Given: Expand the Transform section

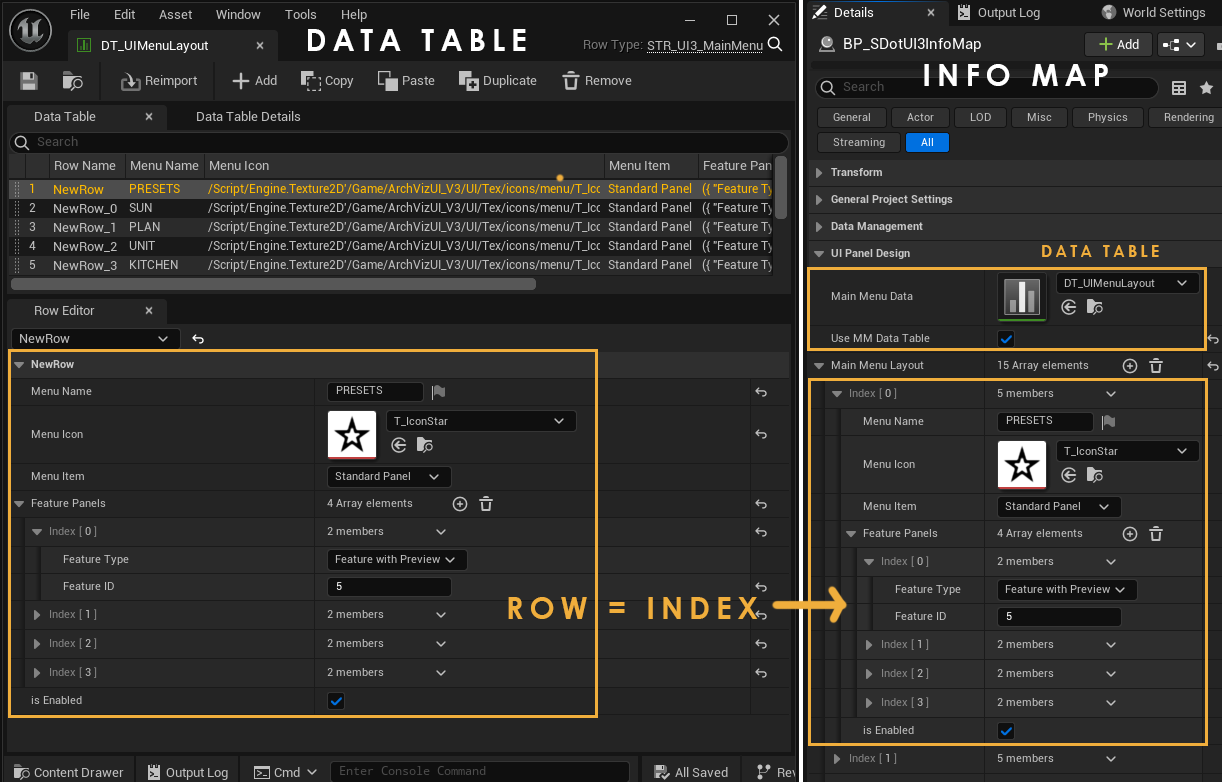Looking at the screenshot, I should point(820,173).
